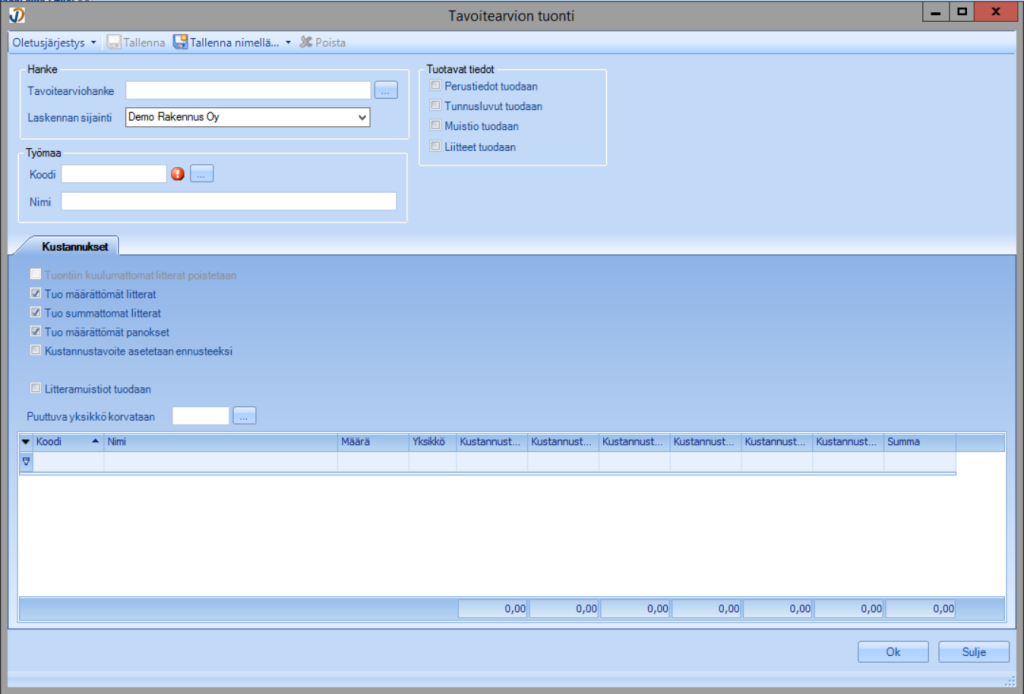
Task: Open the grid selector arrow left of Koodi
Action: pyautogui.click(x=25, y=442)
